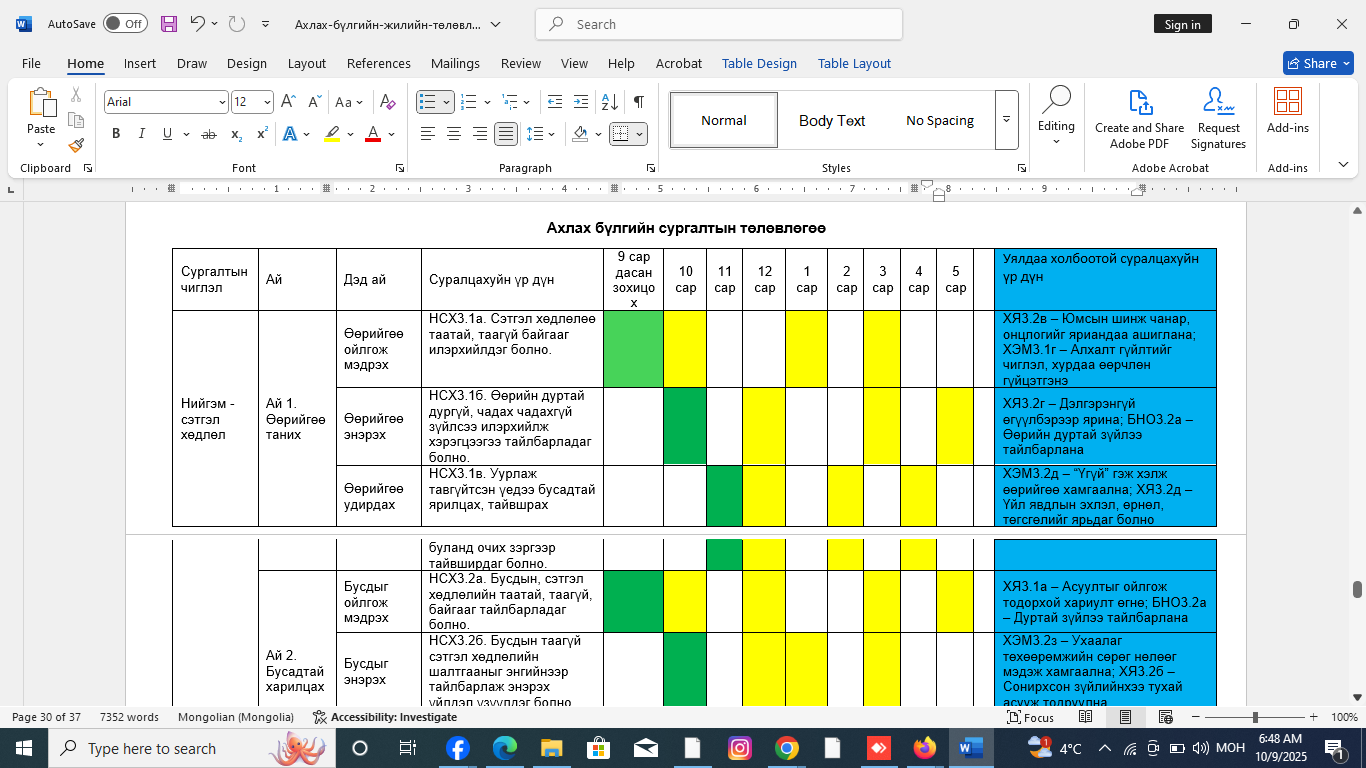Toggle the AutoSave switch

pyautogui.click(x=124, y=24)
